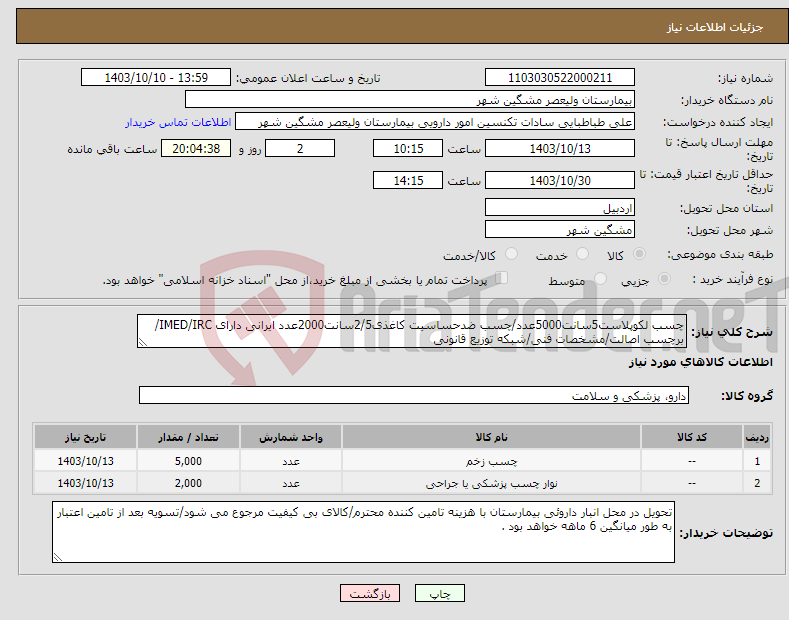Click the price validity date 1403/10/30 field
789x620 pixels.
560,180
